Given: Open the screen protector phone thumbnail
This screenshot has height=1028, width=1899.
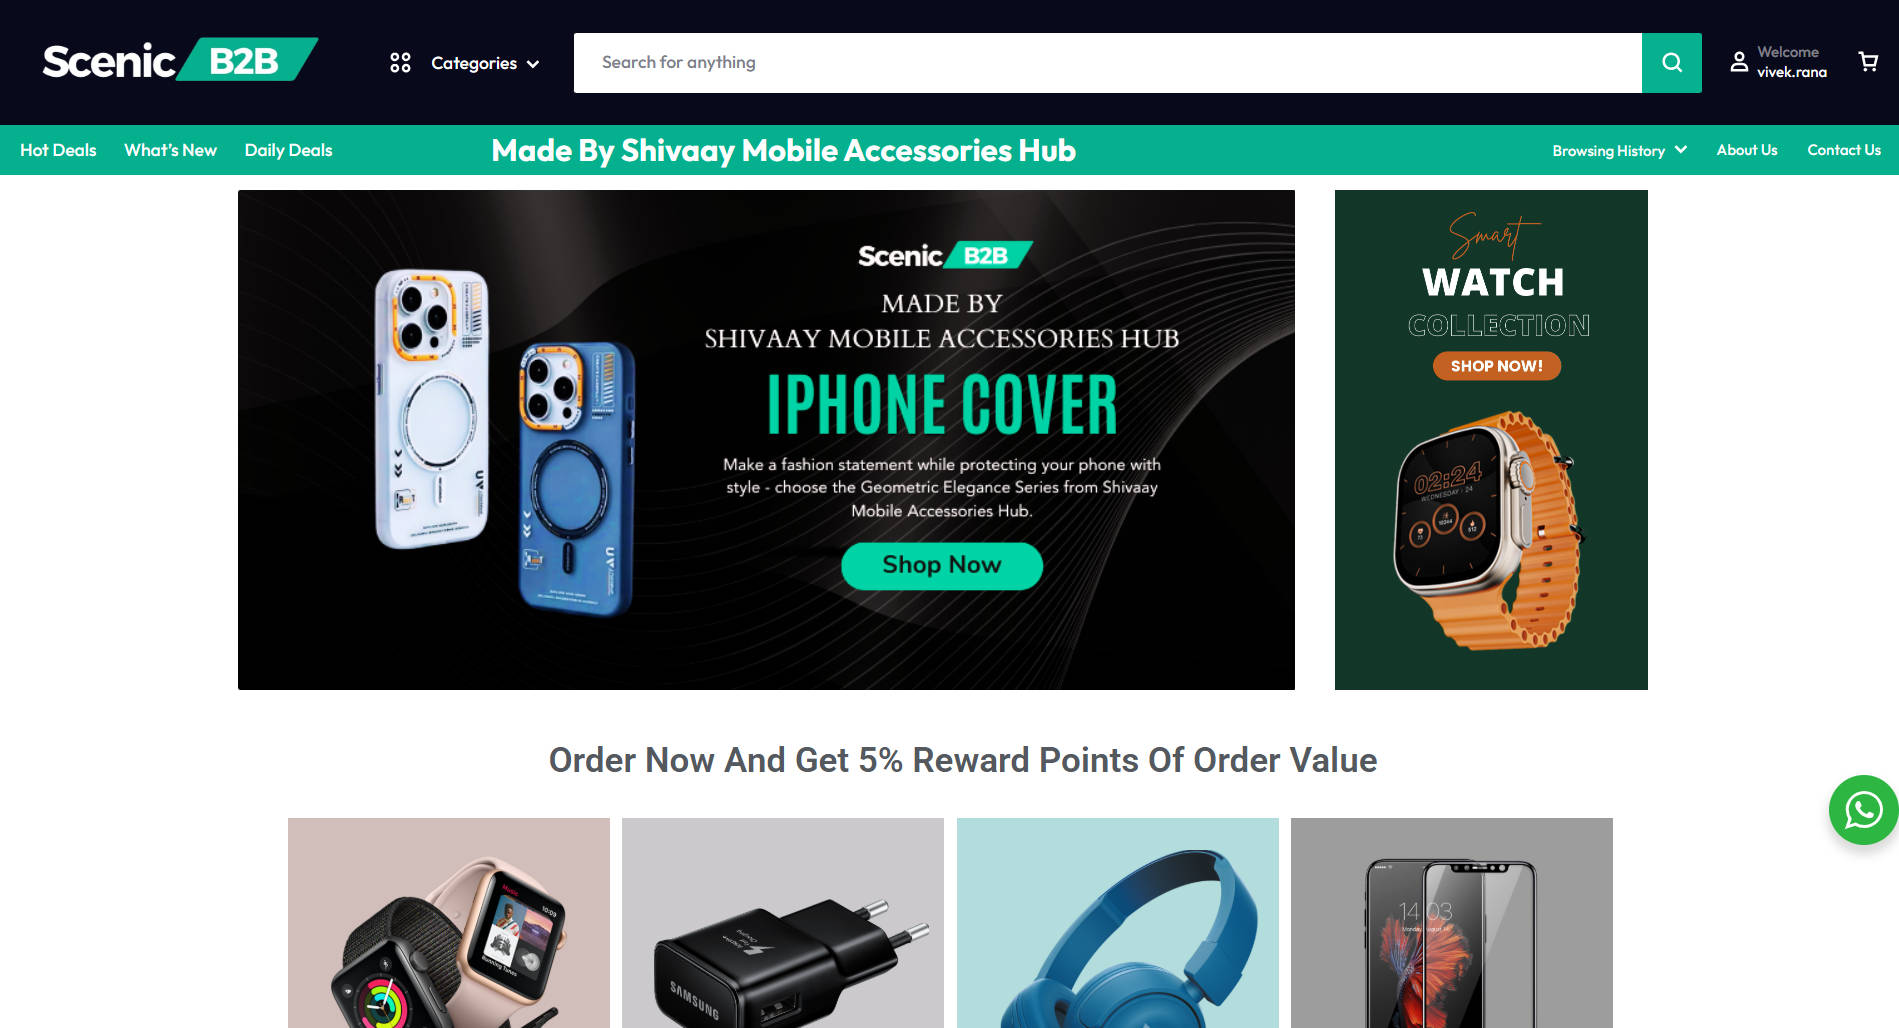Looking at the screenshot, I should (x=1452, y=923).
